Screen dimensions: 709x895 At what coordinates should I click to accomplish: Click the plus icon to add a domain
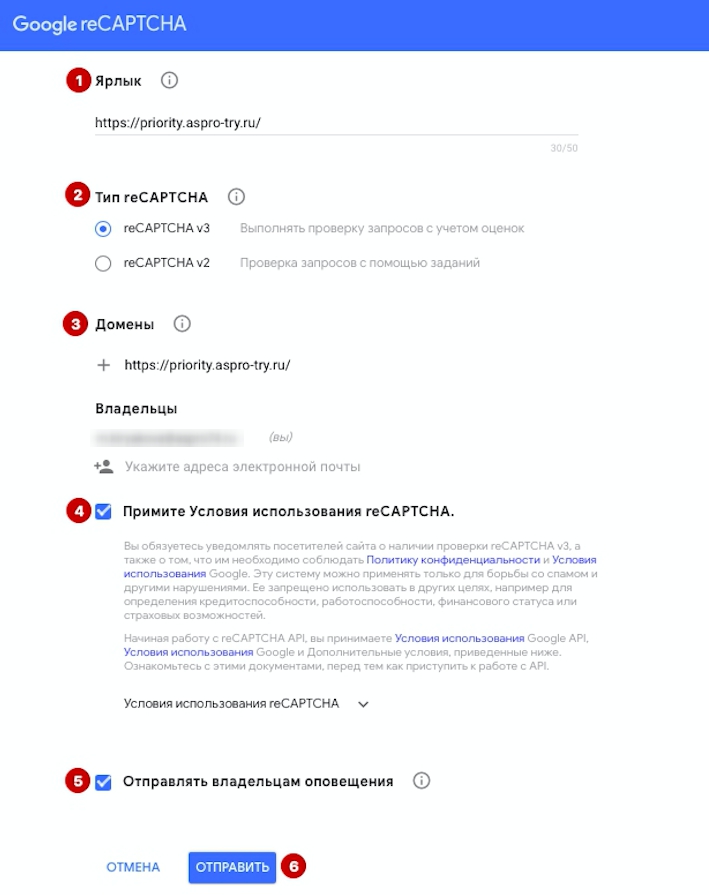pyautogui.click(x=103, y=365)
